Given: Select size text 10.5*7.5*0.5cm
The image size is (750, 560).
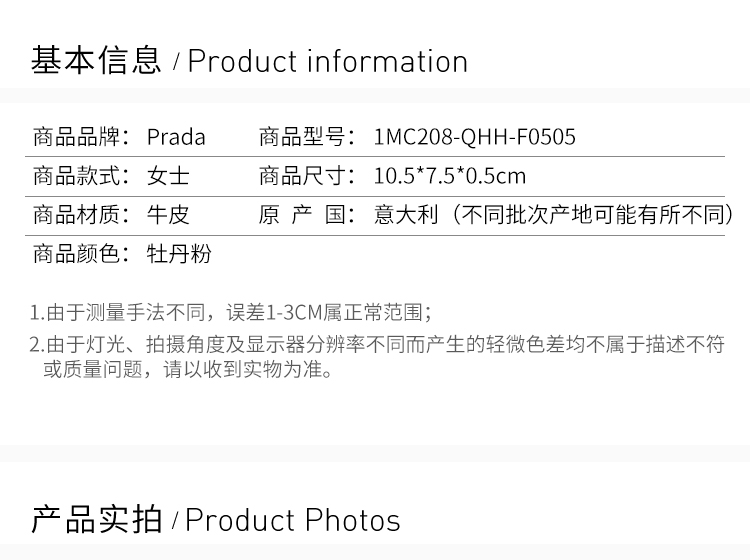Looking at the screenshot, I should pyautogui.click(x=450, y=176).
